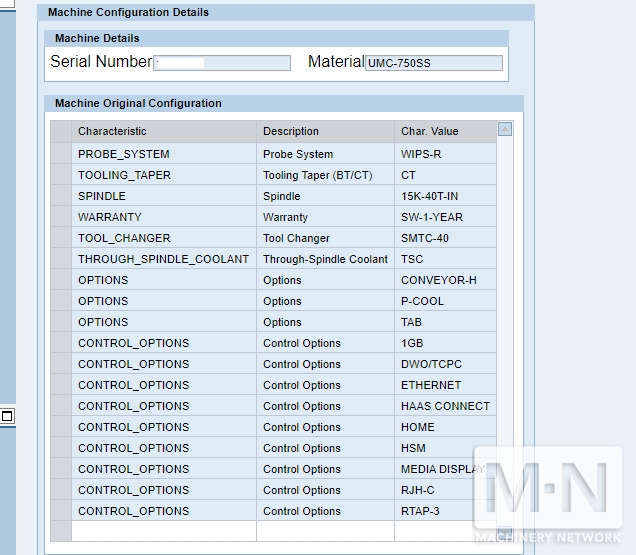The width and height of the screenshot is (636, 555).
Task: Click the Warranty description cell
Action: pos(325,217)
